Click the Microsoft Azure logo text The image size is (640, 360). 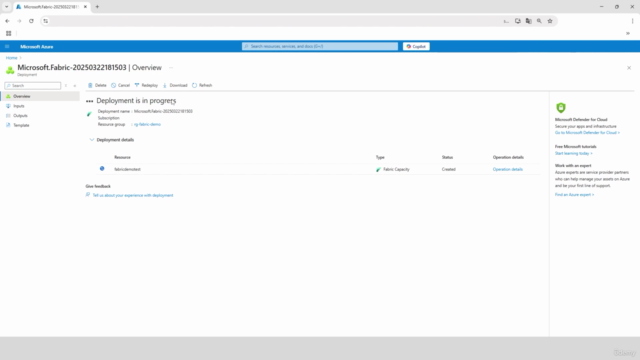(37, 47)
